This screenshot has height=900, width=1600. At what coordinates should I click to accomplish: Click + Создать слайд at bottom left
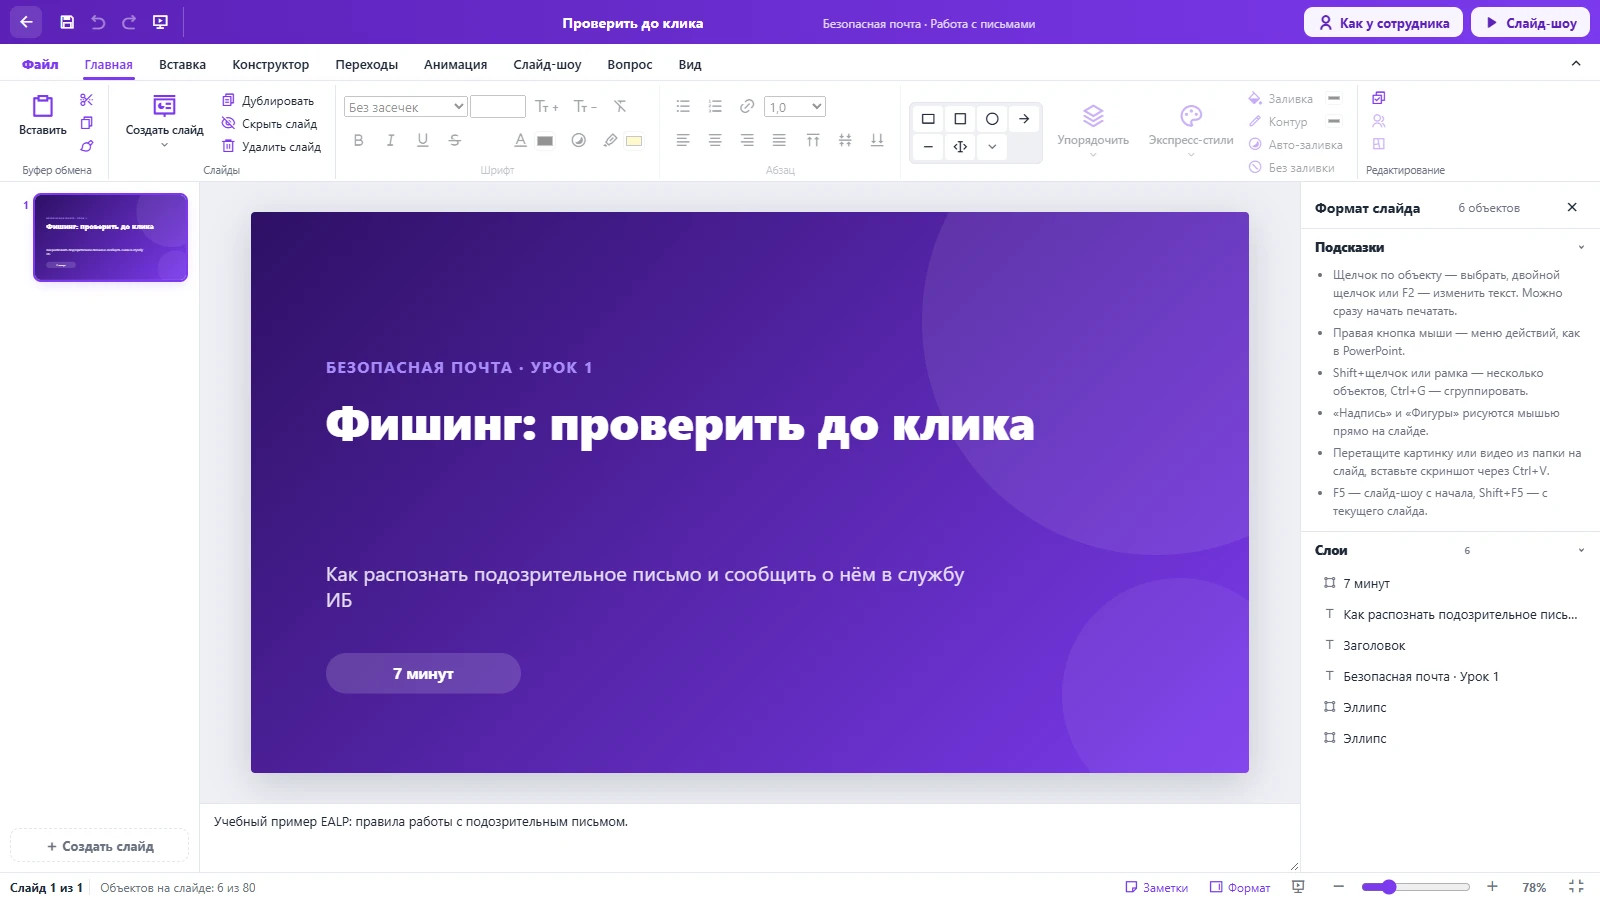pos(100,846)
